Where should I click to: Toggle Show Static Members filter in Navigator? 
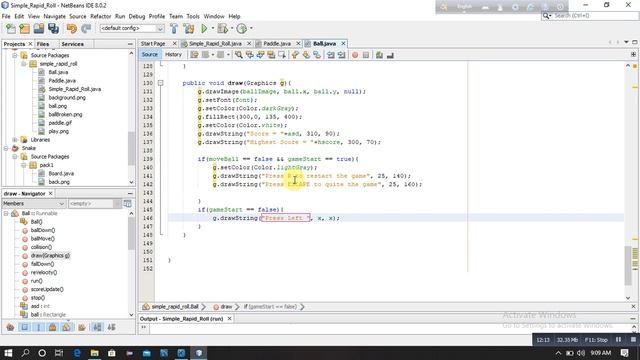click(39, 327)
